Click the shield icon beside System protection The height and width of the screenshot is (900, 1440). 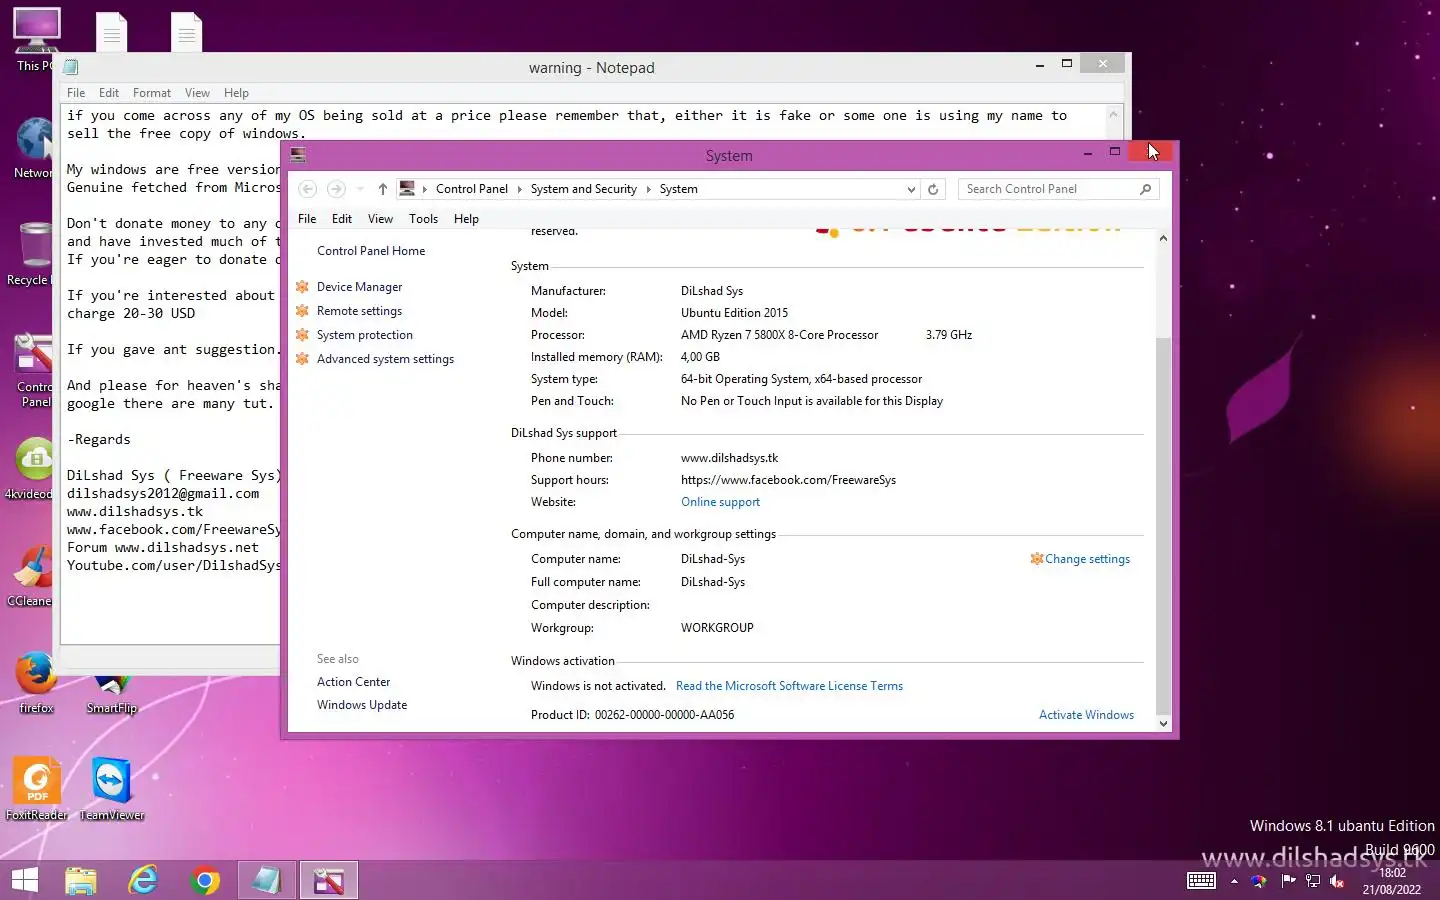(302, 335)
